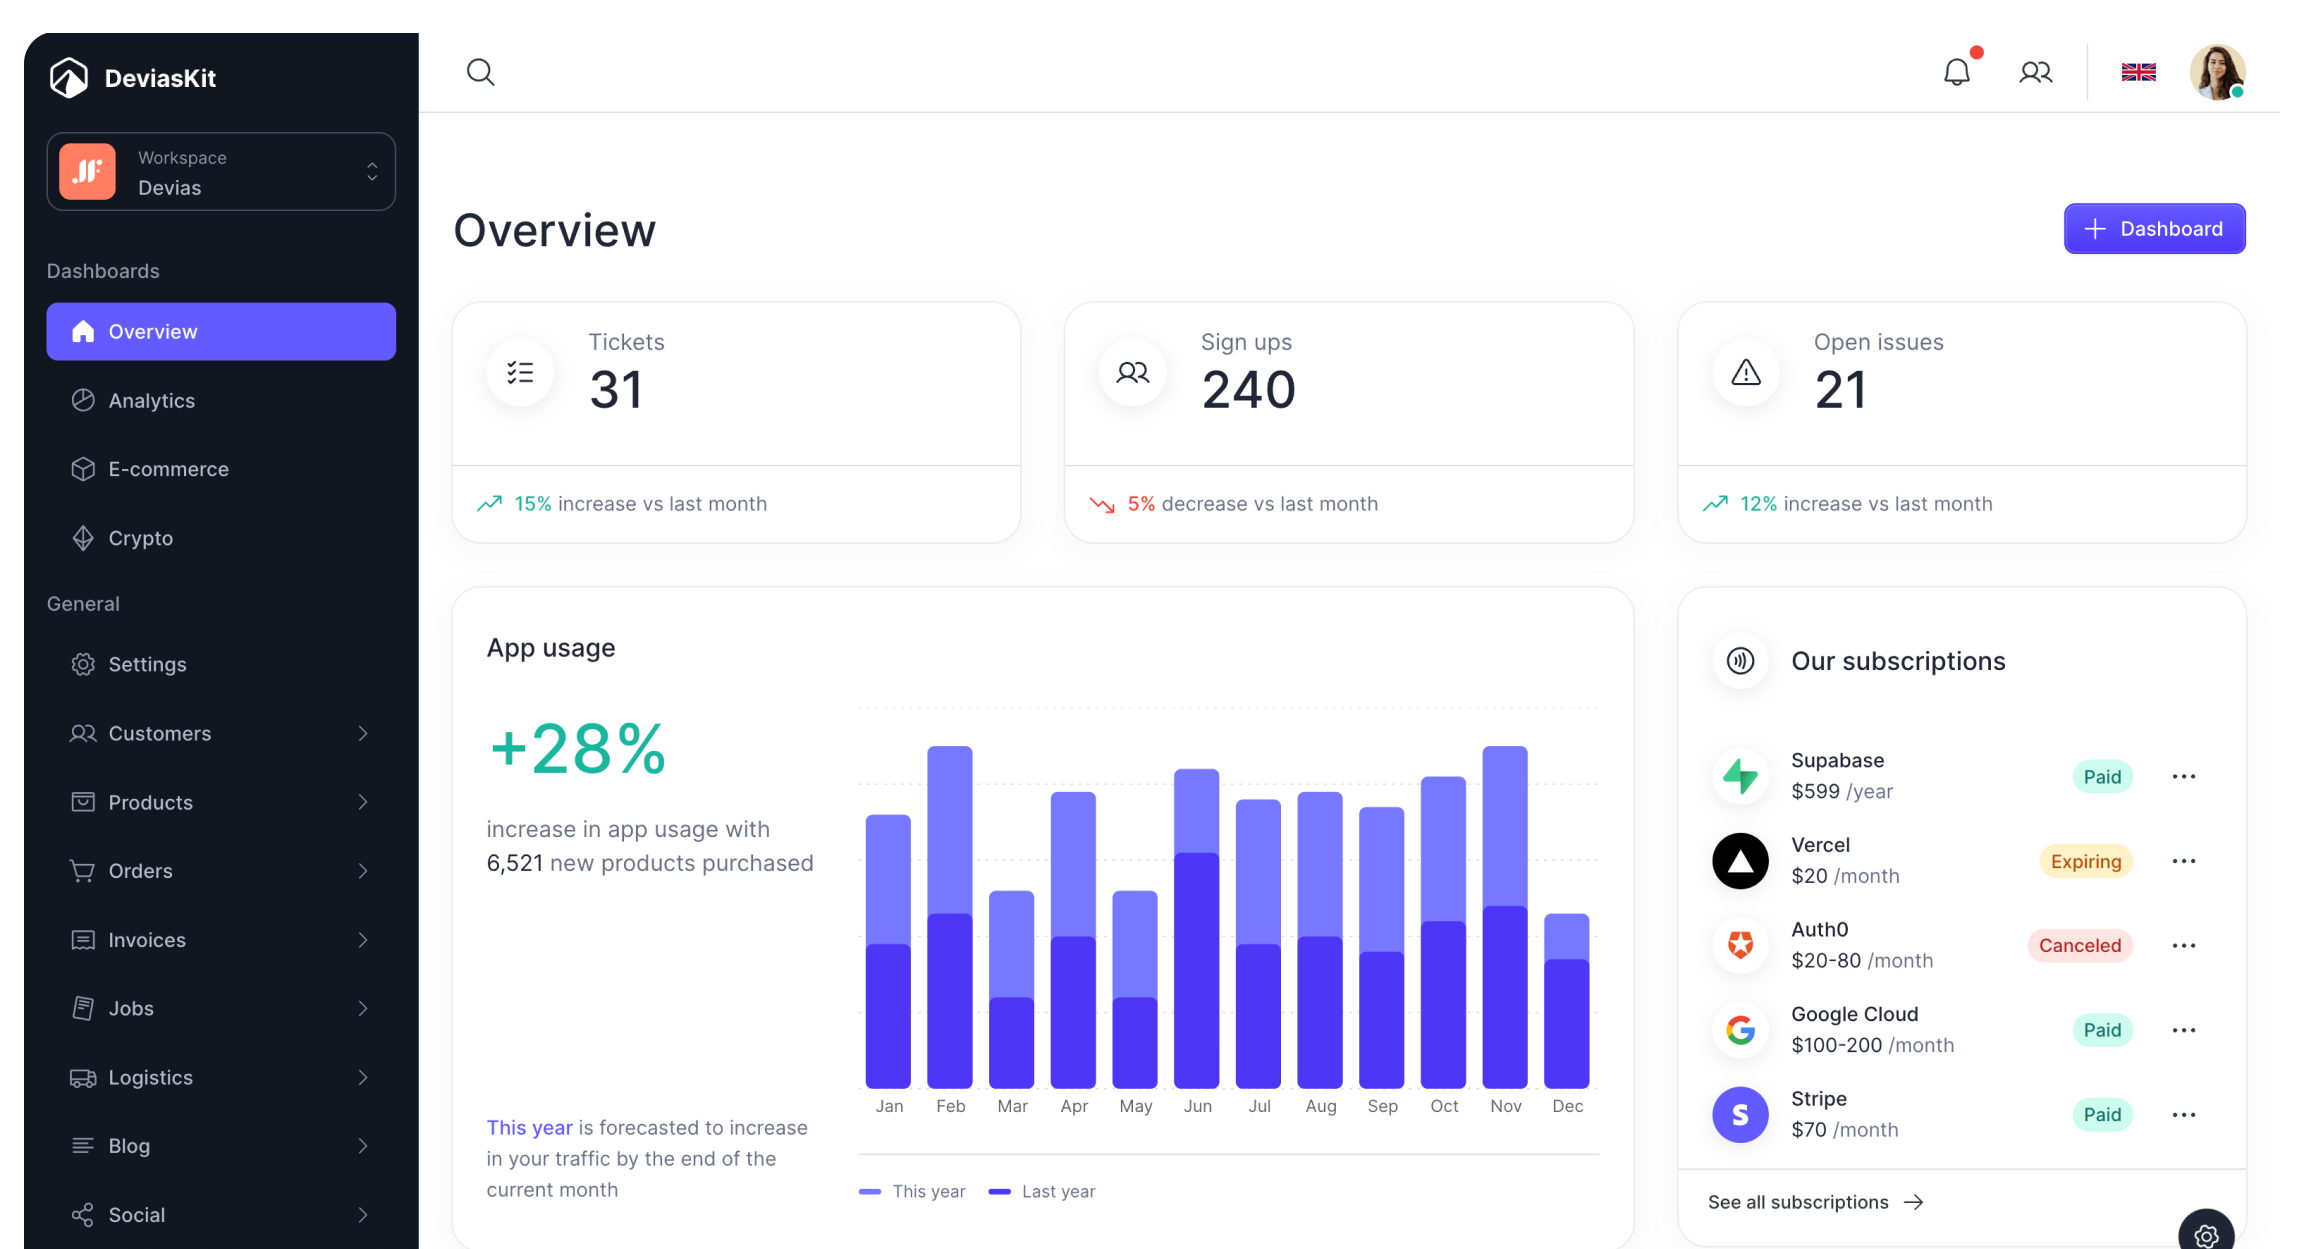Open the Crypto dashboard
This screenshot has width=2304, height=1249.
140,539
